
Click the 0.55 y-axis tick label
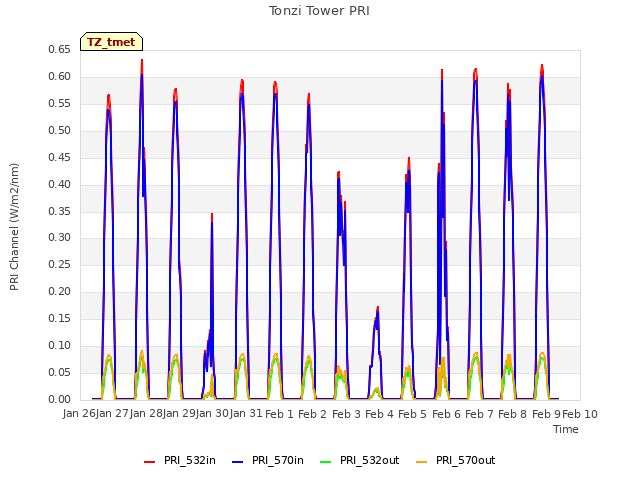tap(59, 103)
